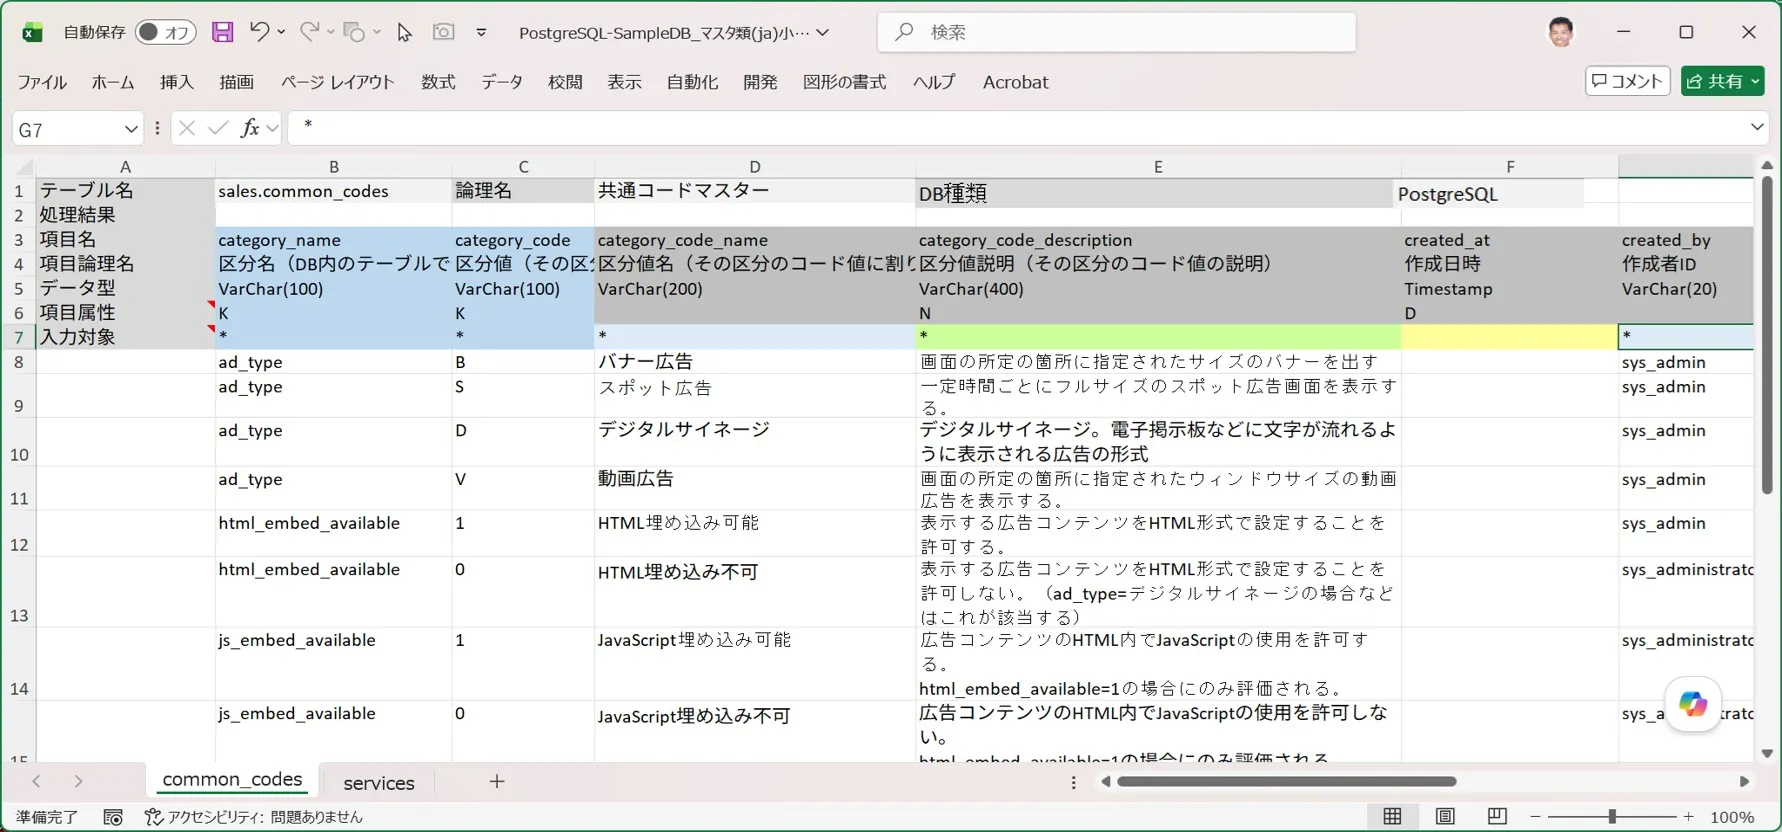Cancel entry with the X formula bar icon

tap(186, 128)
